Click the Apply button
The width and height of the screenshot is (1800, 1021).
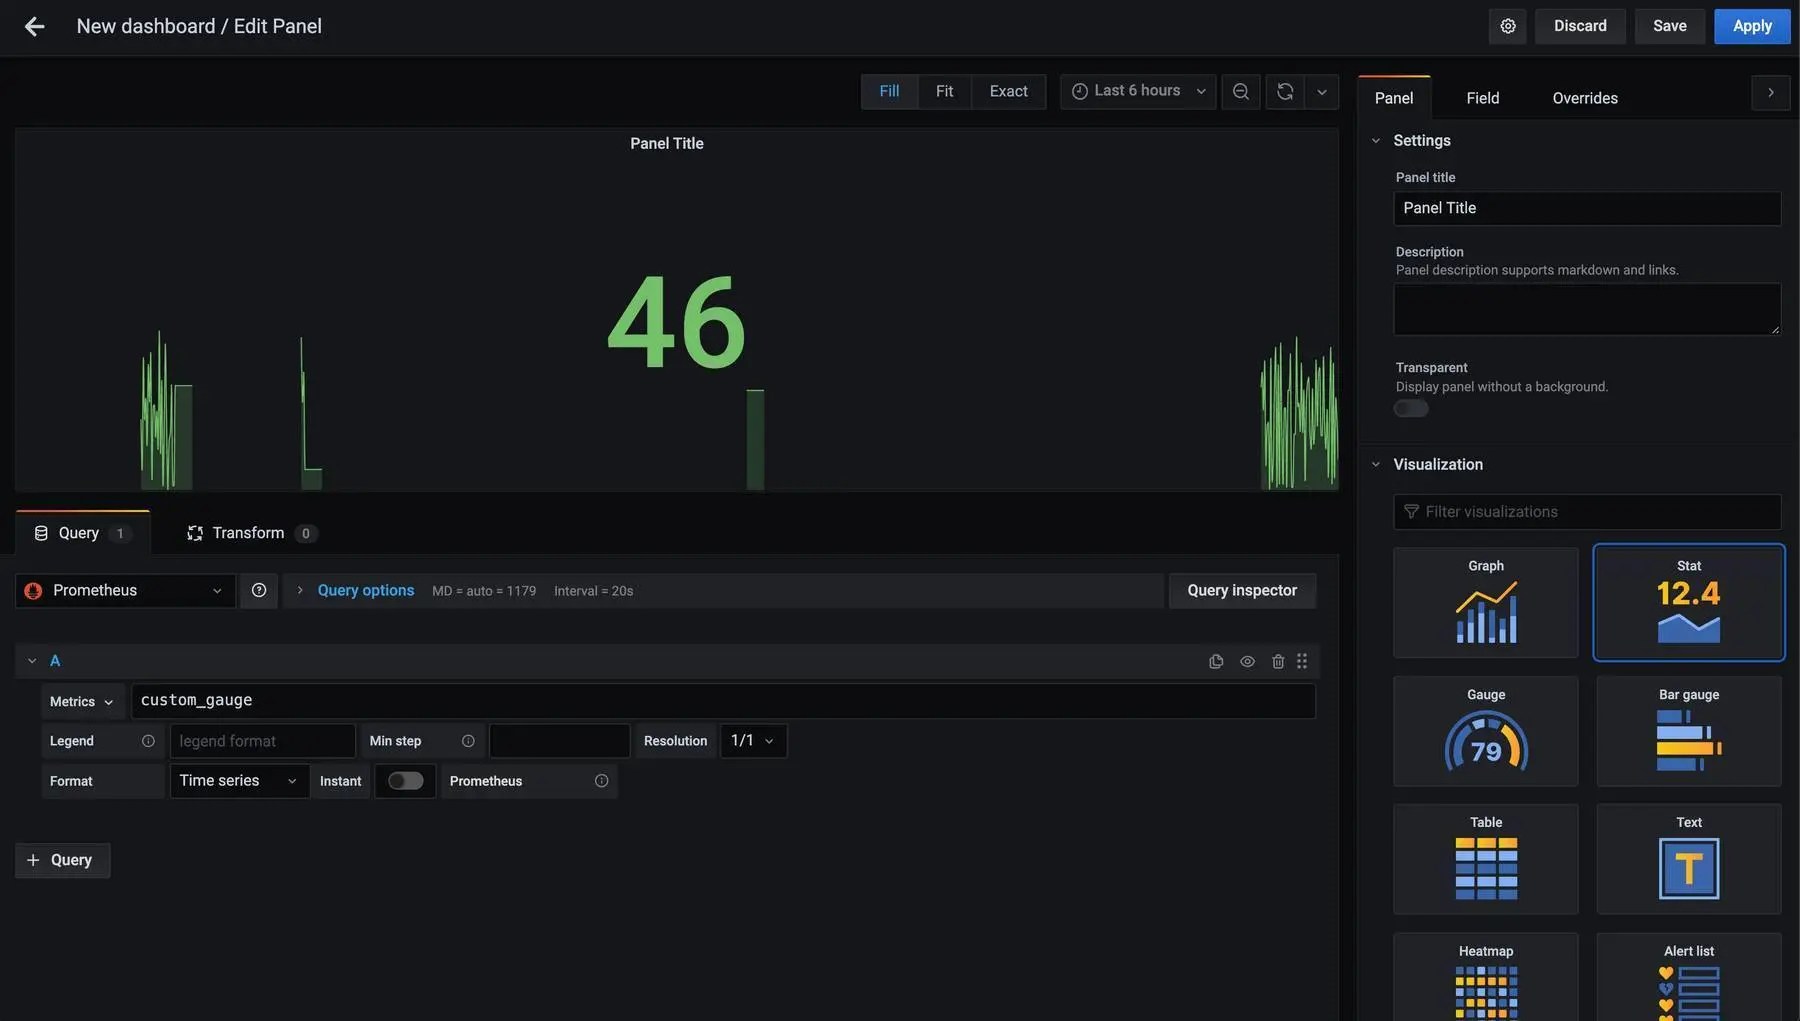[1751, 25]
